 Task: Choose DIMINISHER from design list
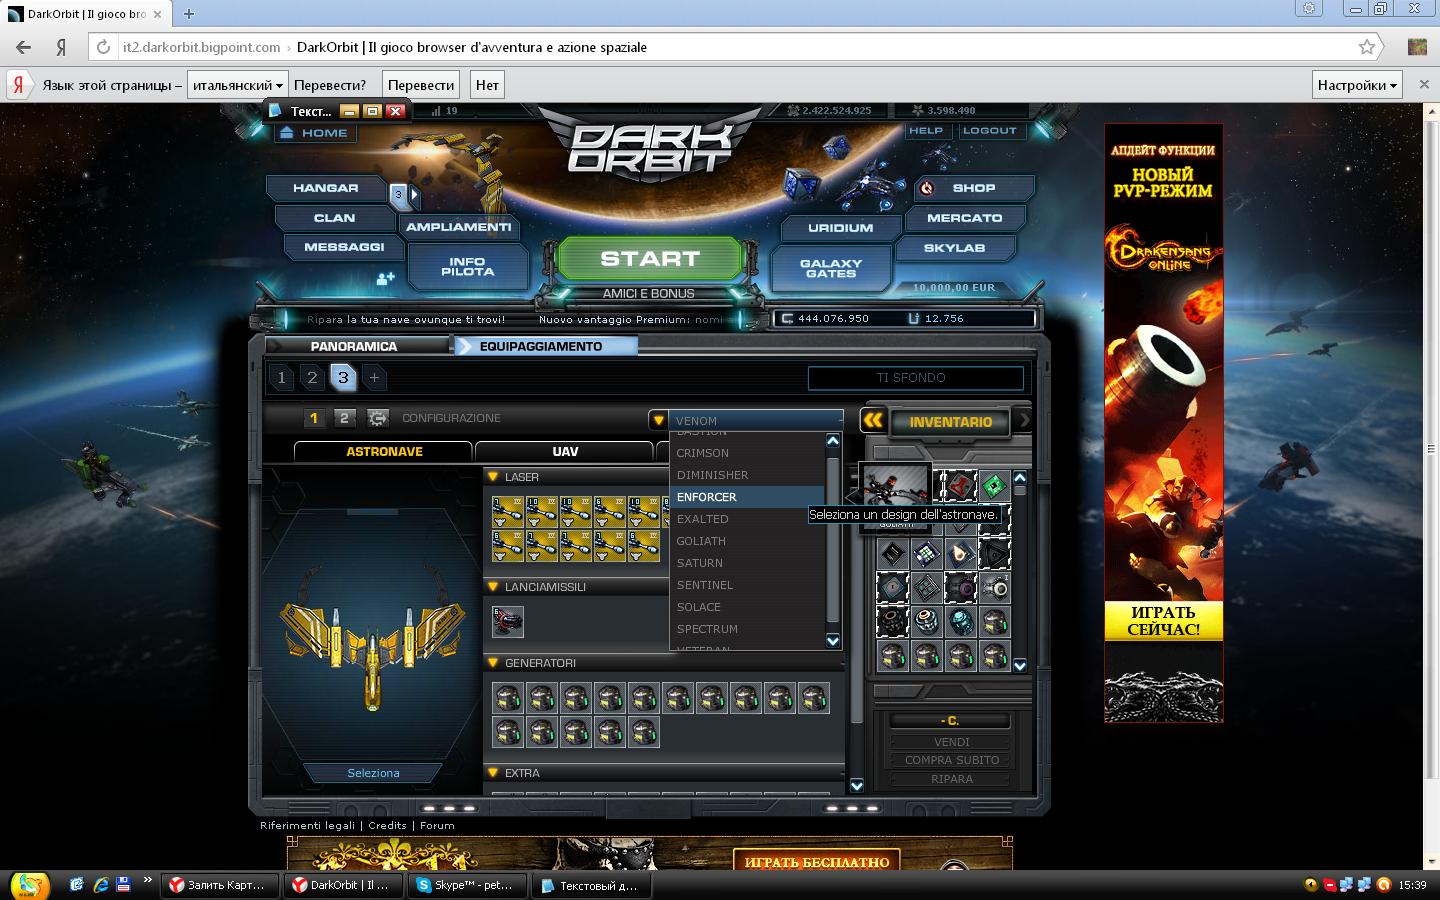click(x=747, y=475)
